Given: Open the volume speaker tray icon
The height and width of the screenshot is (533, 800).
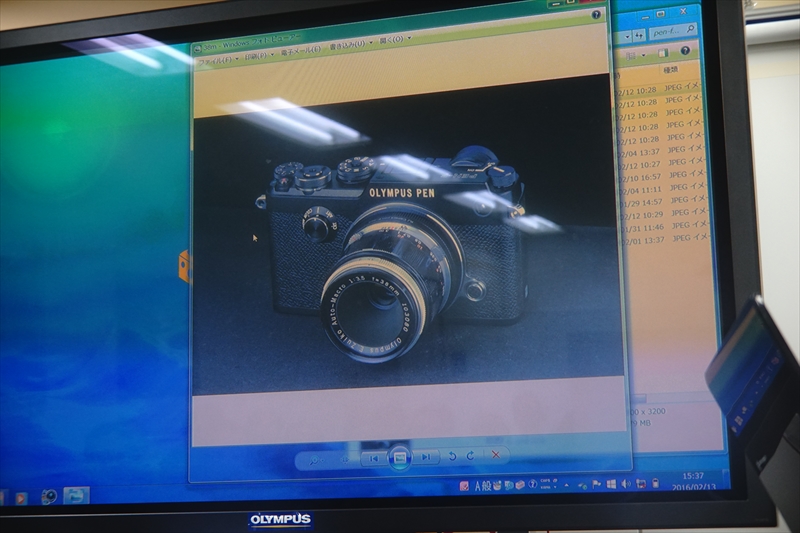Looking at the screenshot, I should tap(626, 484).
